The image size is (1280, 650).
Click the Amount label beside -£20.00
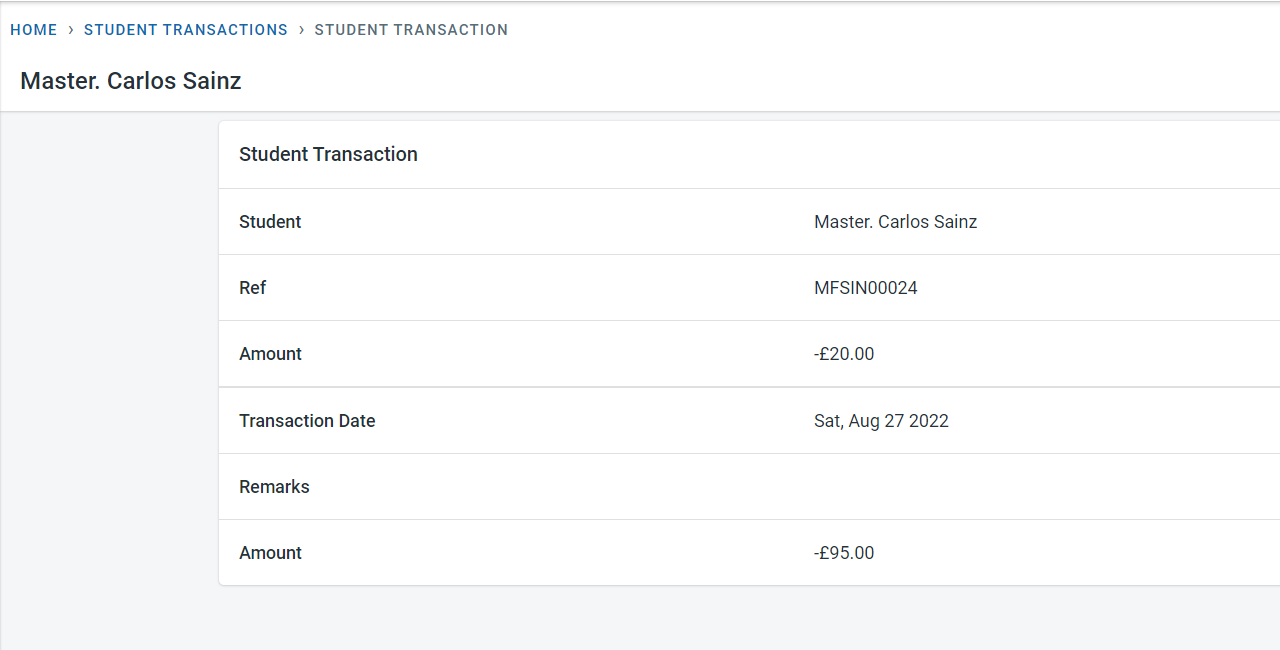(270, 354)
